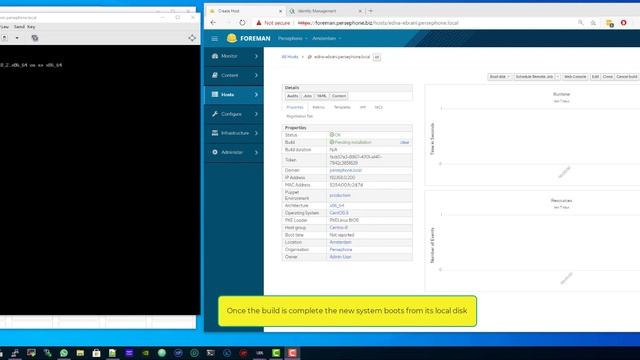Open the persephone.local domain link
Viewport: 640px width, 360px height.
[346, 170]
